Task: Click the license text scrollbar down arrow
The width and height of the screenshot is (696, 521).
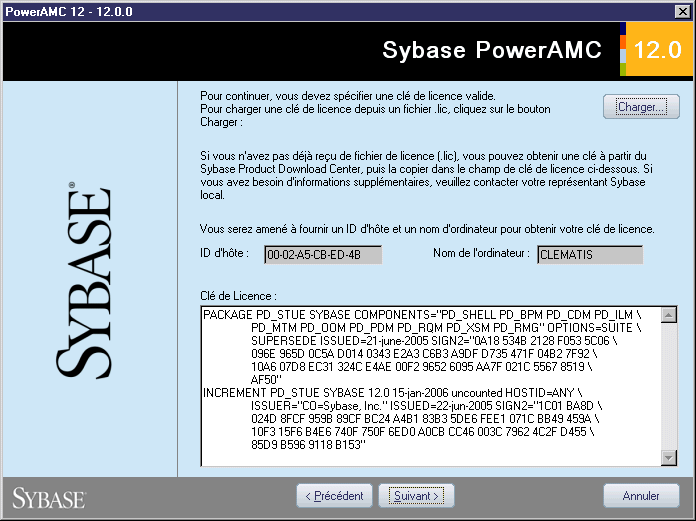Action: [669, 457]
